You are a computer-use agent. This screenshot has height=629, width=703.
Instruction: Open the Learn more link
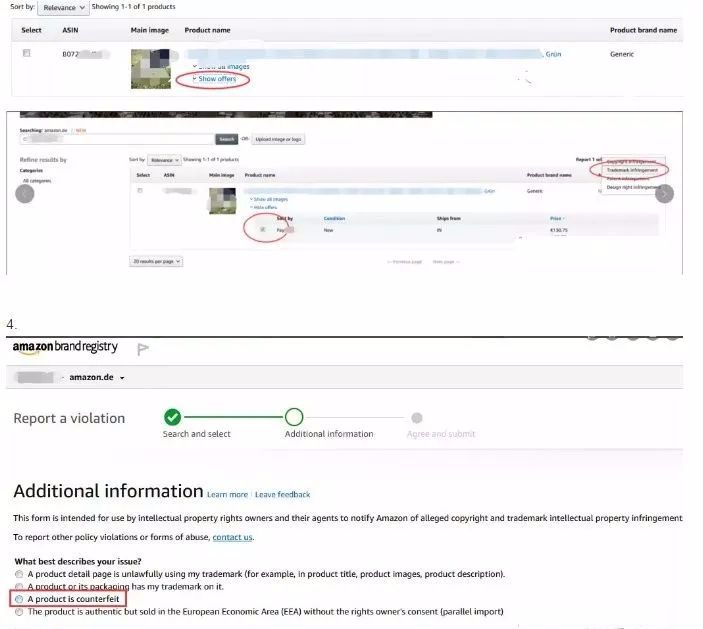[227, 495]
